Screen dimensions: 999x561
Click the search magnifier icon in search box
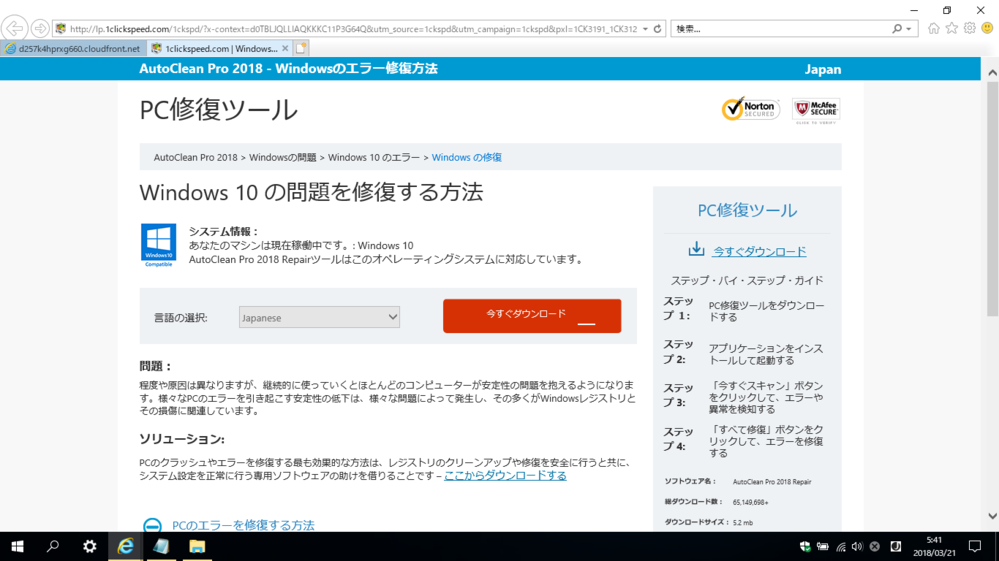coord(897,29)
